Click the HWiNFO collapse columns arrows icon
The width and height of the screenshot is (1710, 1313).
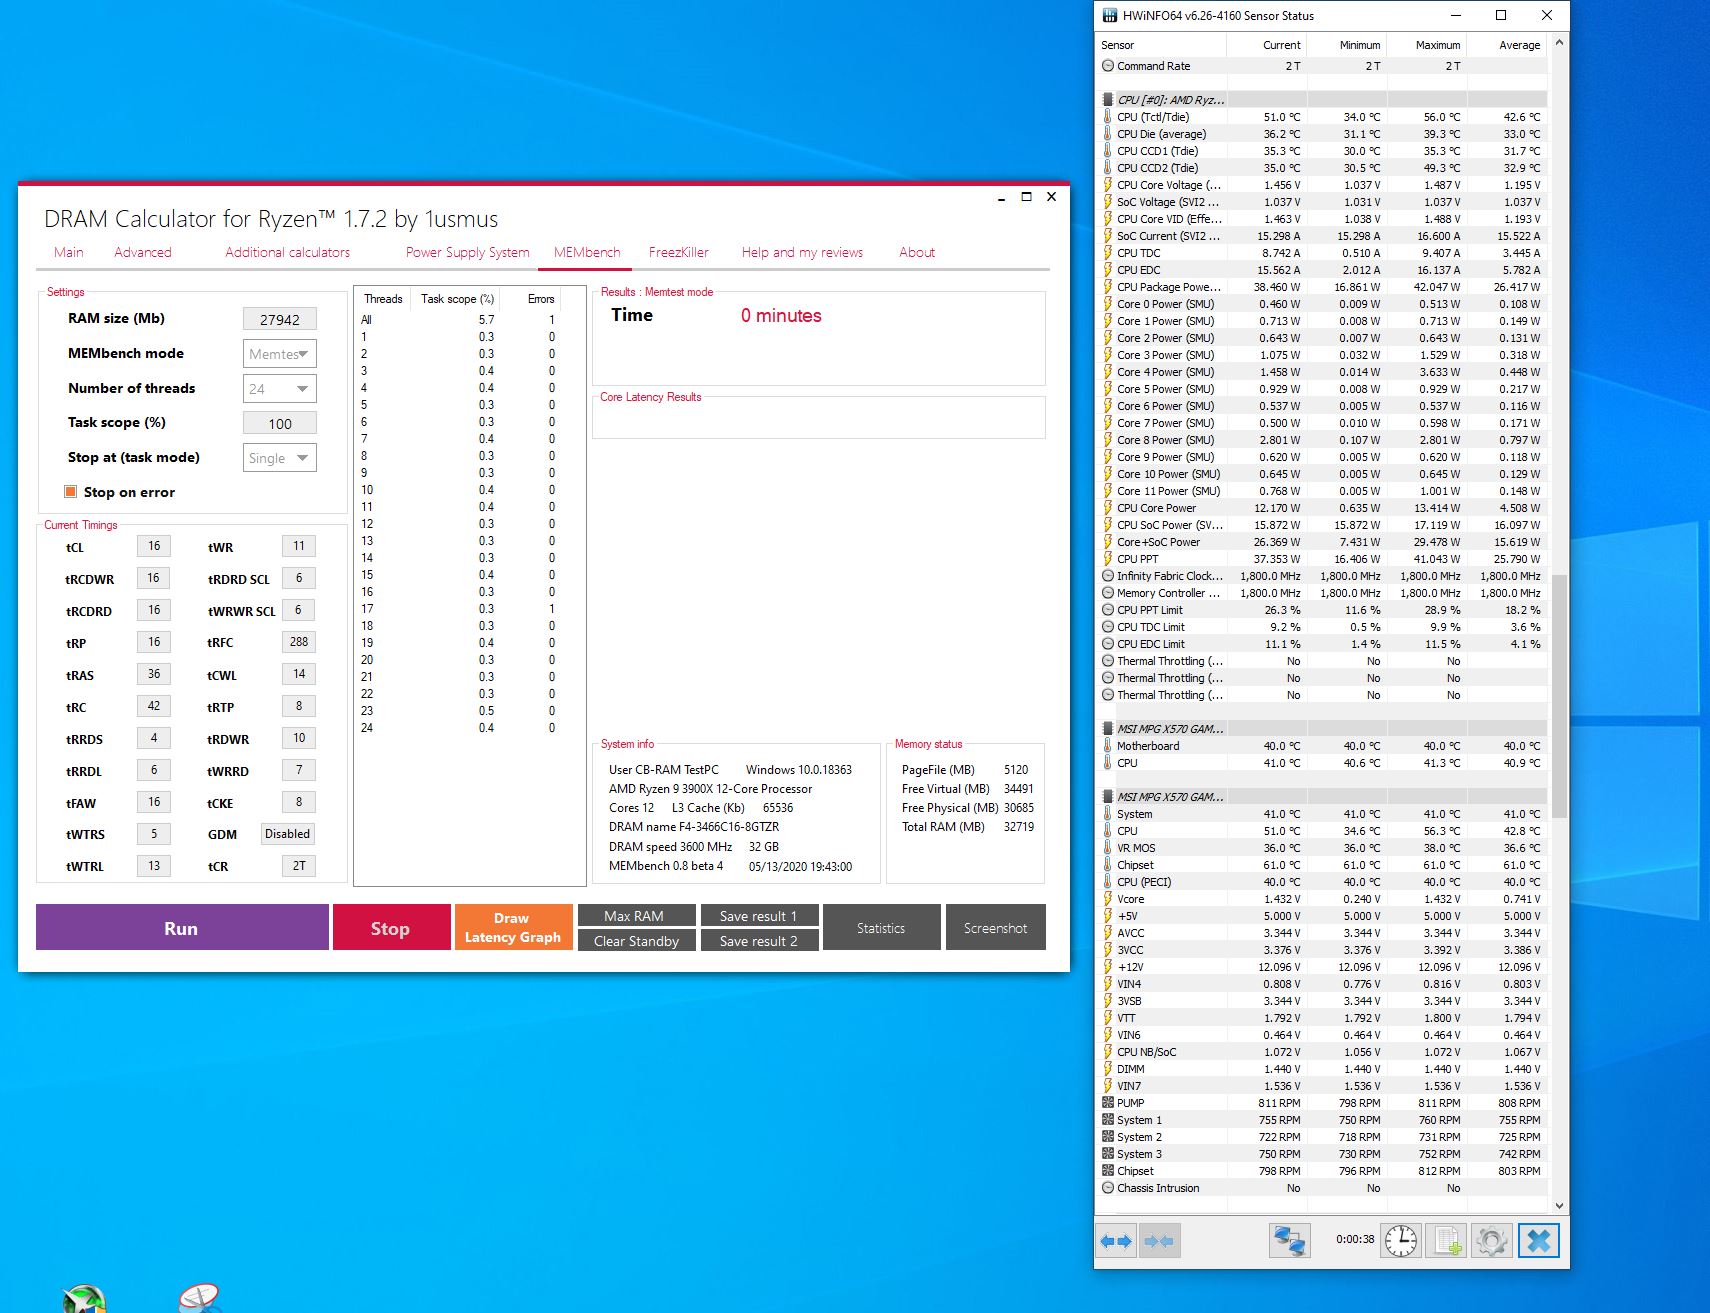(x=1159, y=1241)
